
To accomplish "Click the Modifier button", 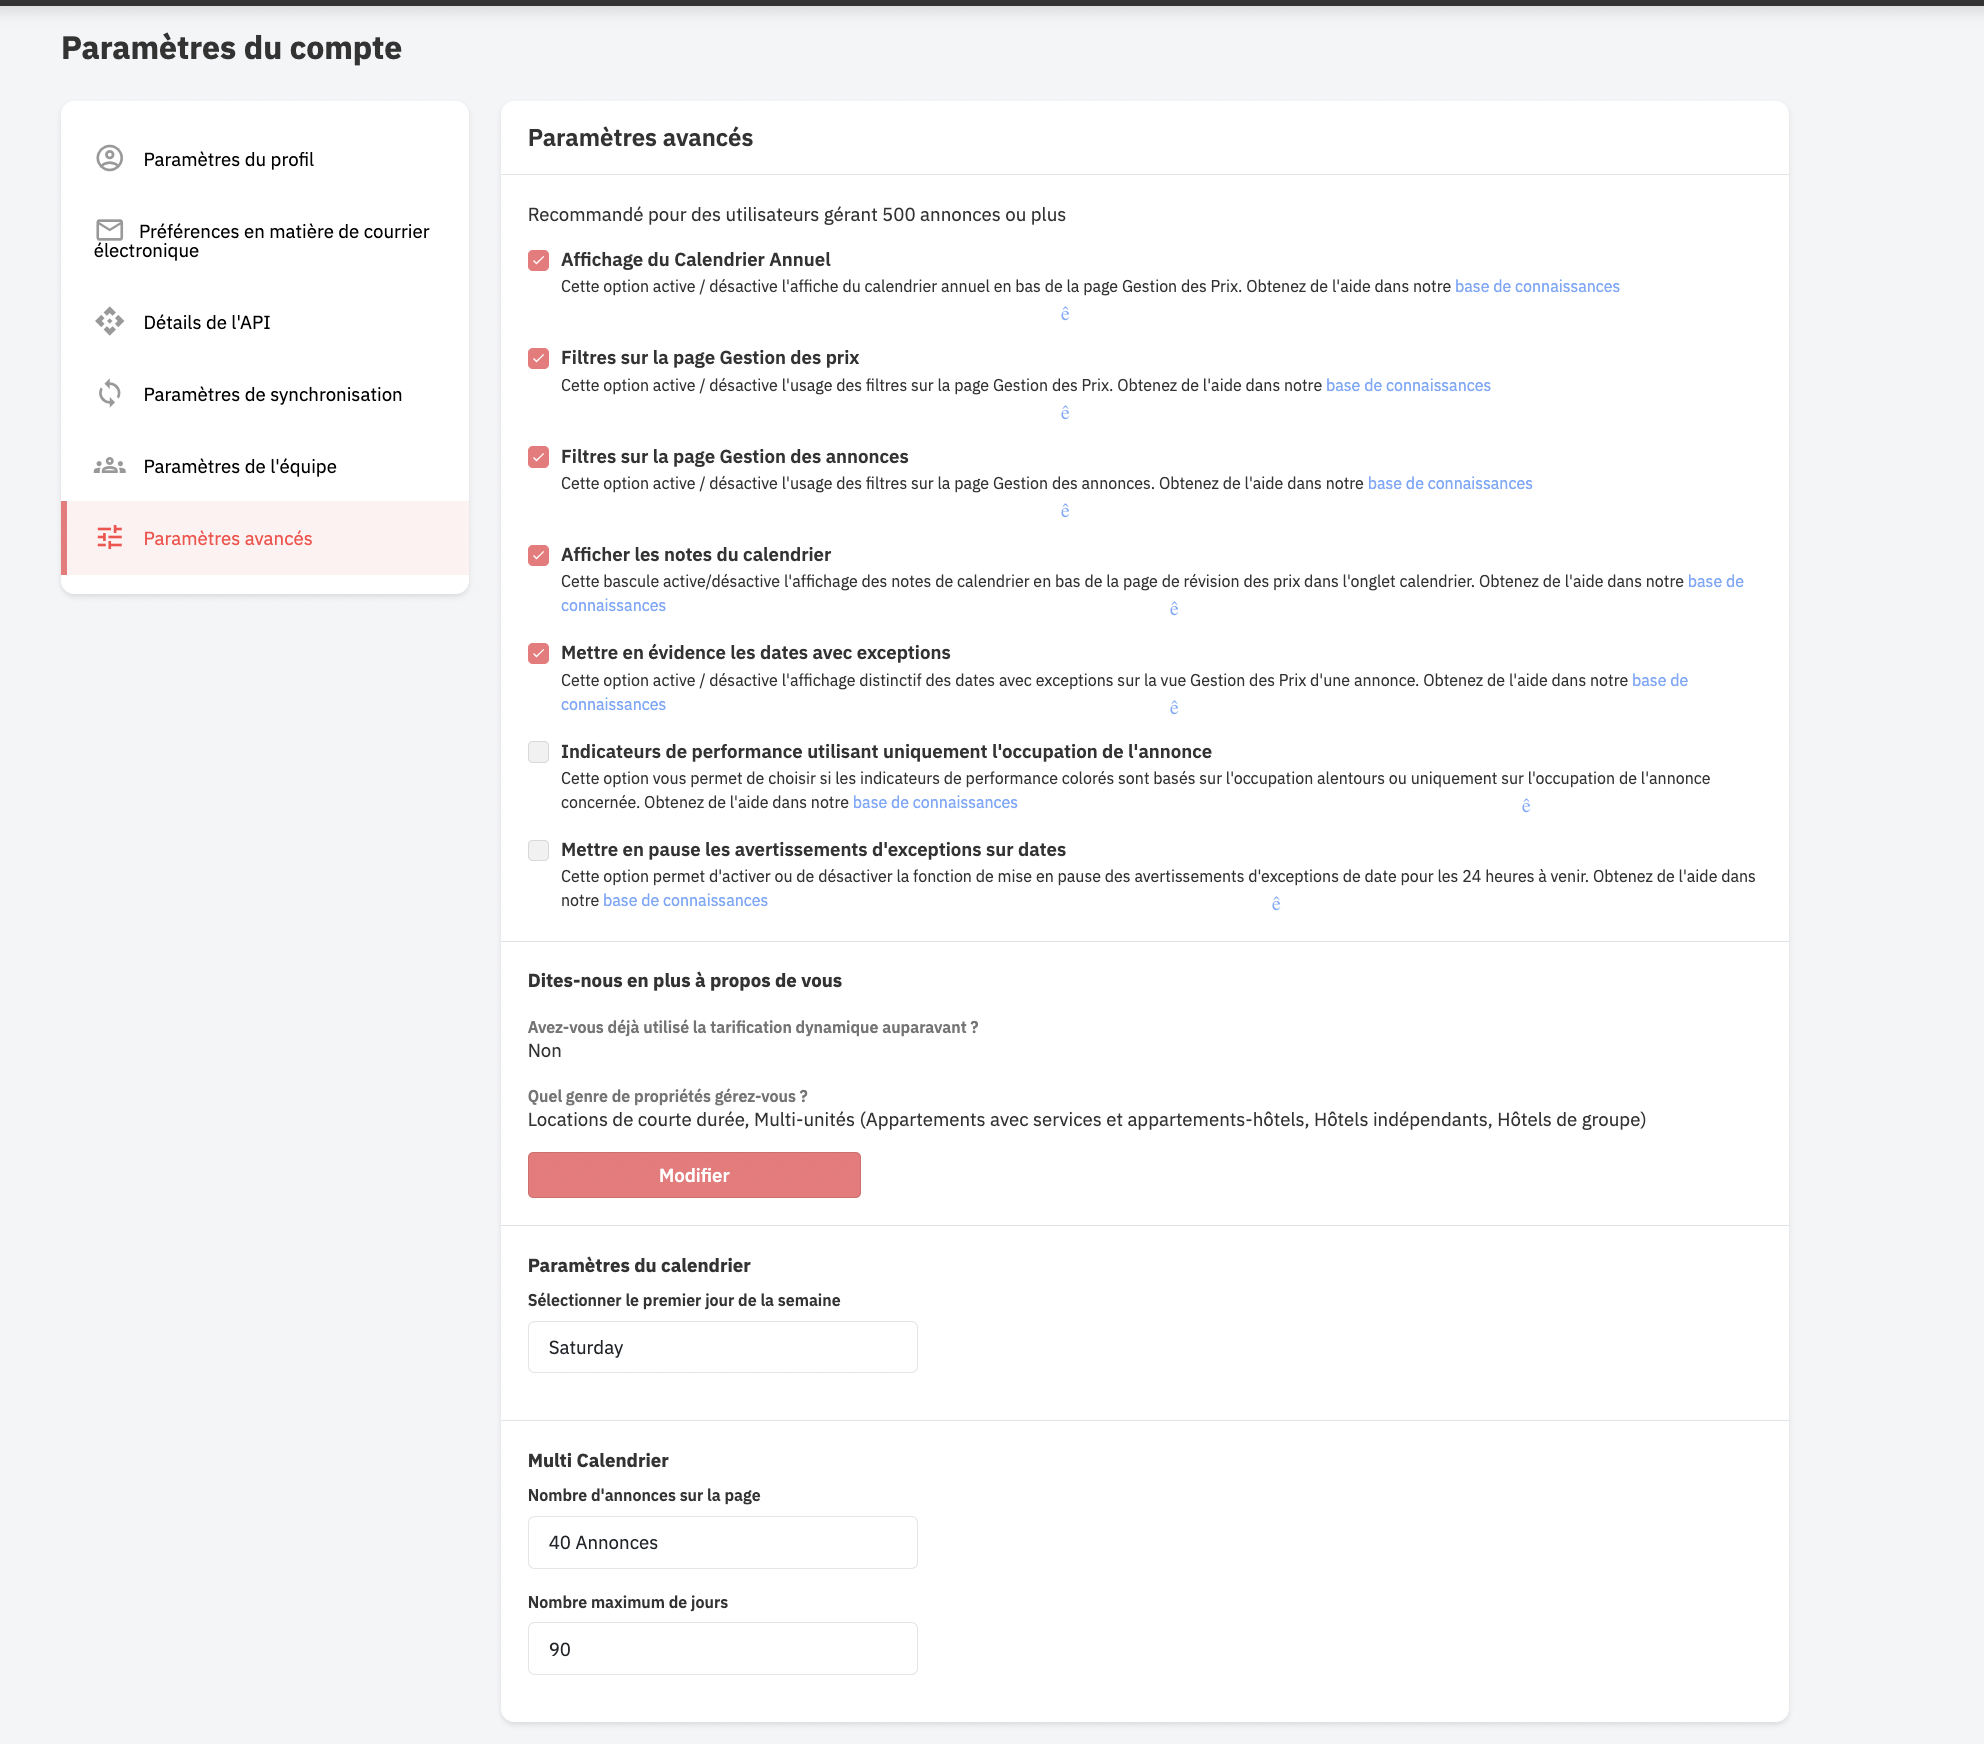I will (x=694, y=1175).
